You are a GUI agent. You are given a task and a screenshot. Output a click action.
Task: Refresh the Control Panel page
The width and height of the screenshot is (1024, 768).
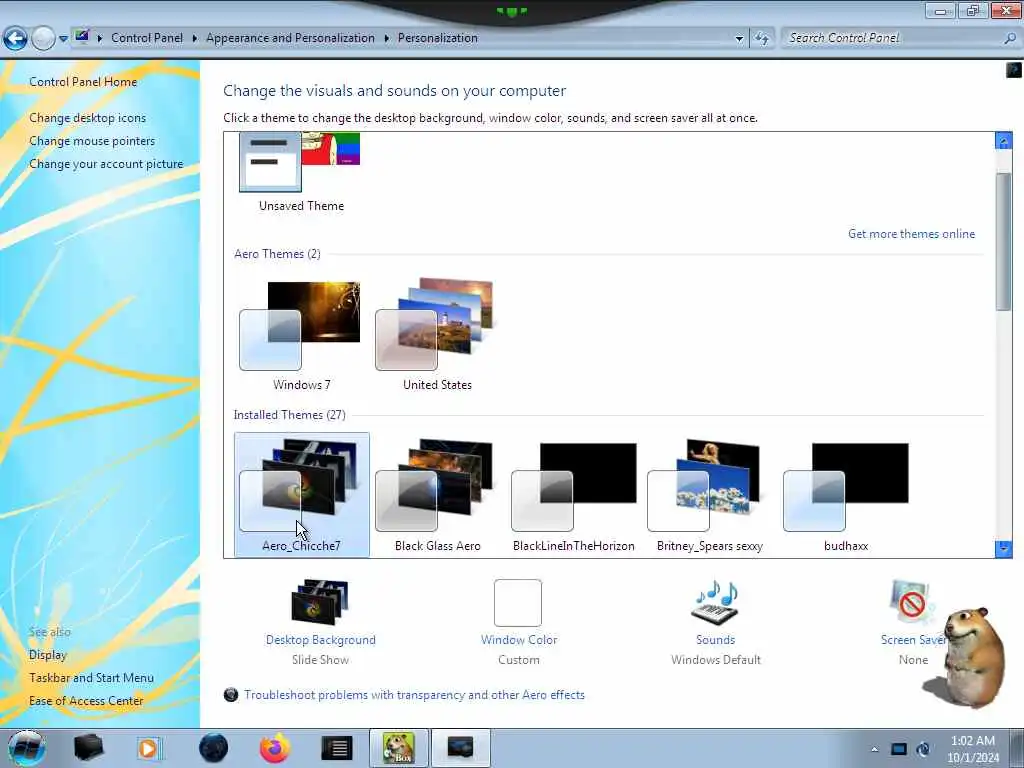[761, 39]
